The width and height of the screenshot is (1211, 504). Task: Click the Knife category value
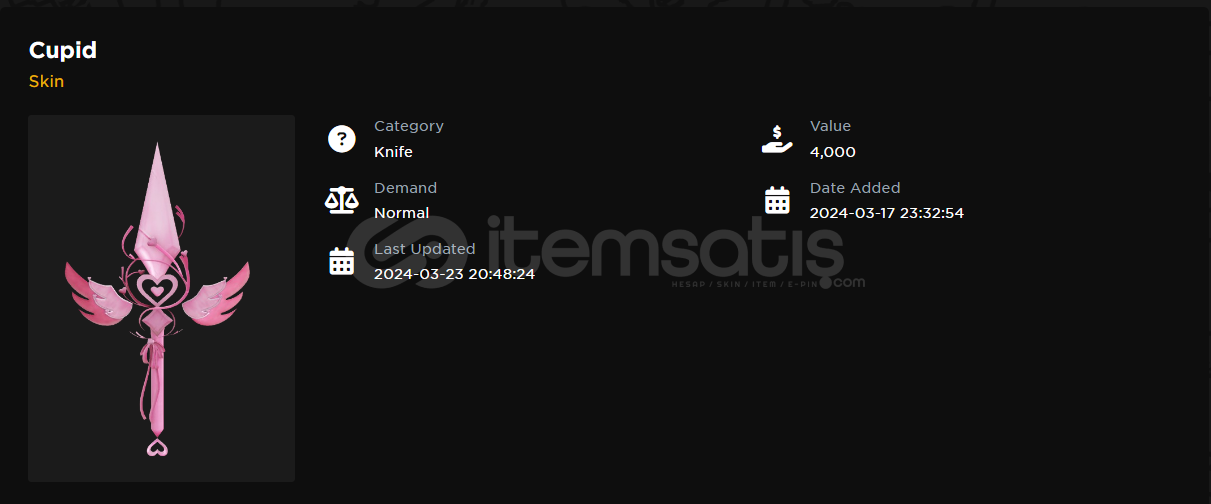393,152
